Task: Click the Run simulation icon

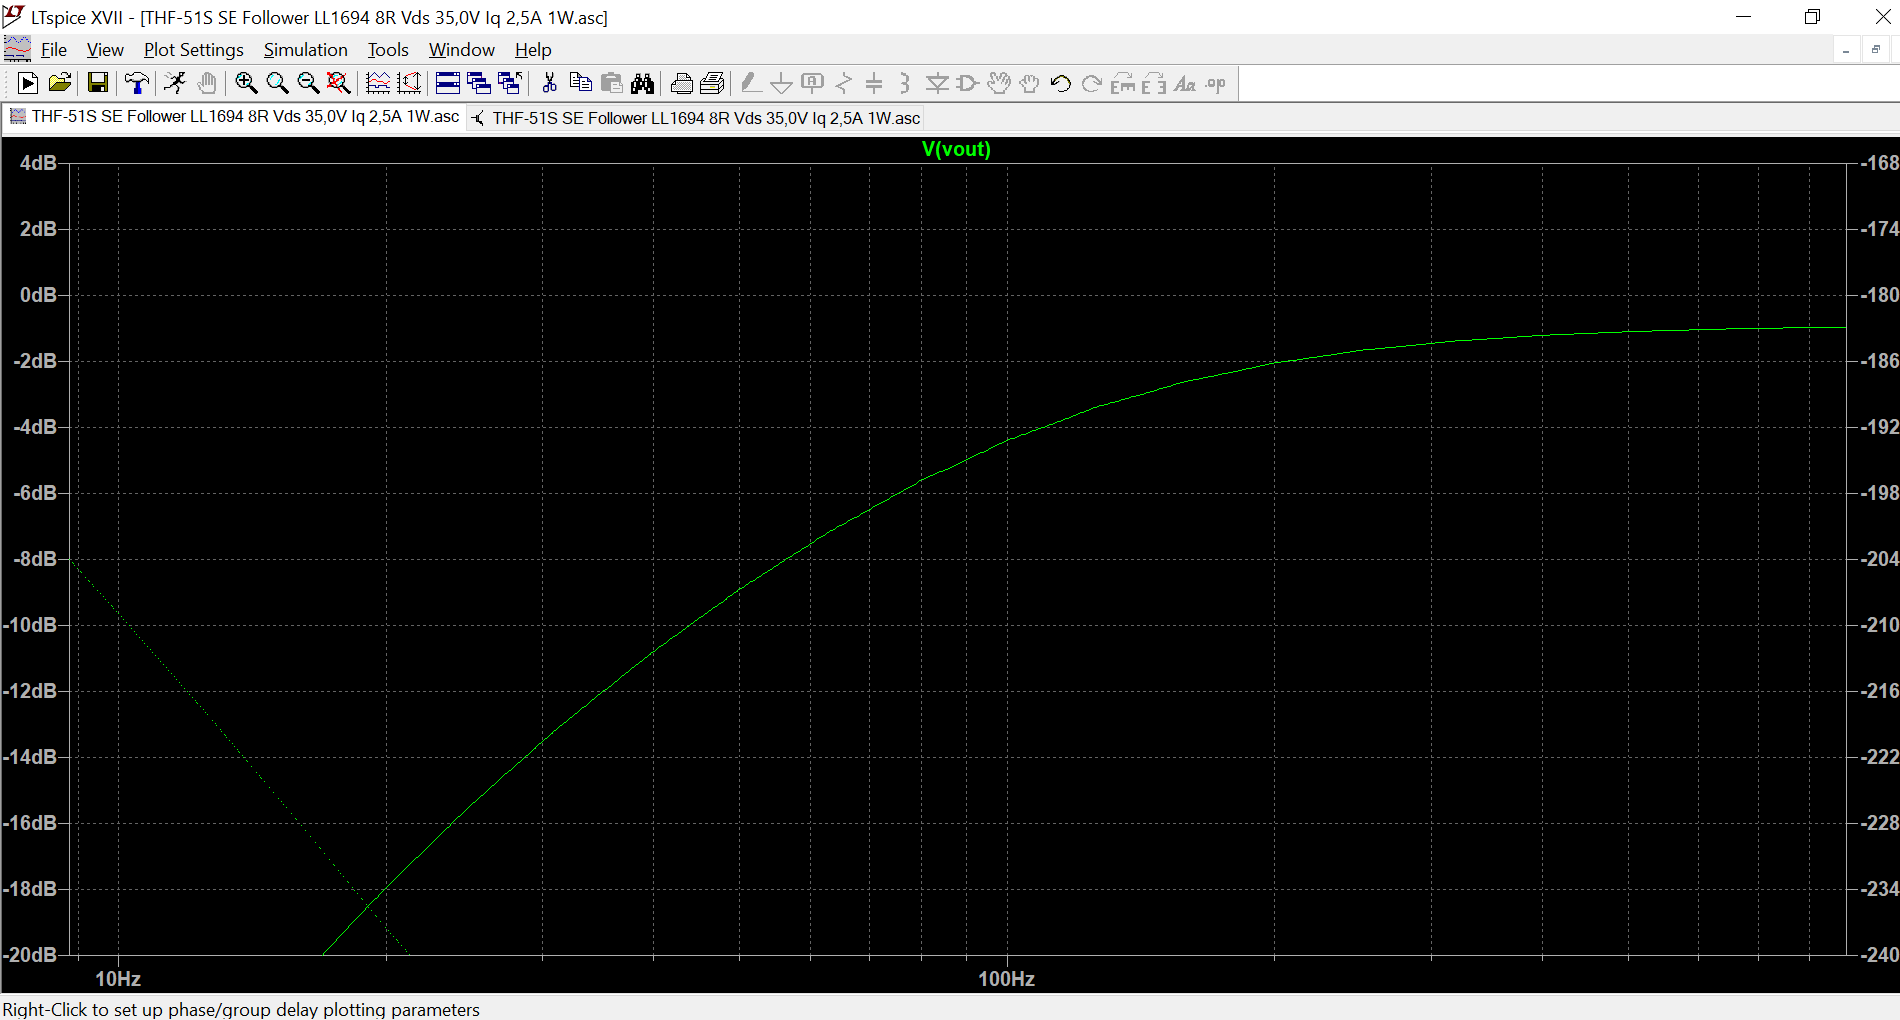Action: (x=28, y=84)
